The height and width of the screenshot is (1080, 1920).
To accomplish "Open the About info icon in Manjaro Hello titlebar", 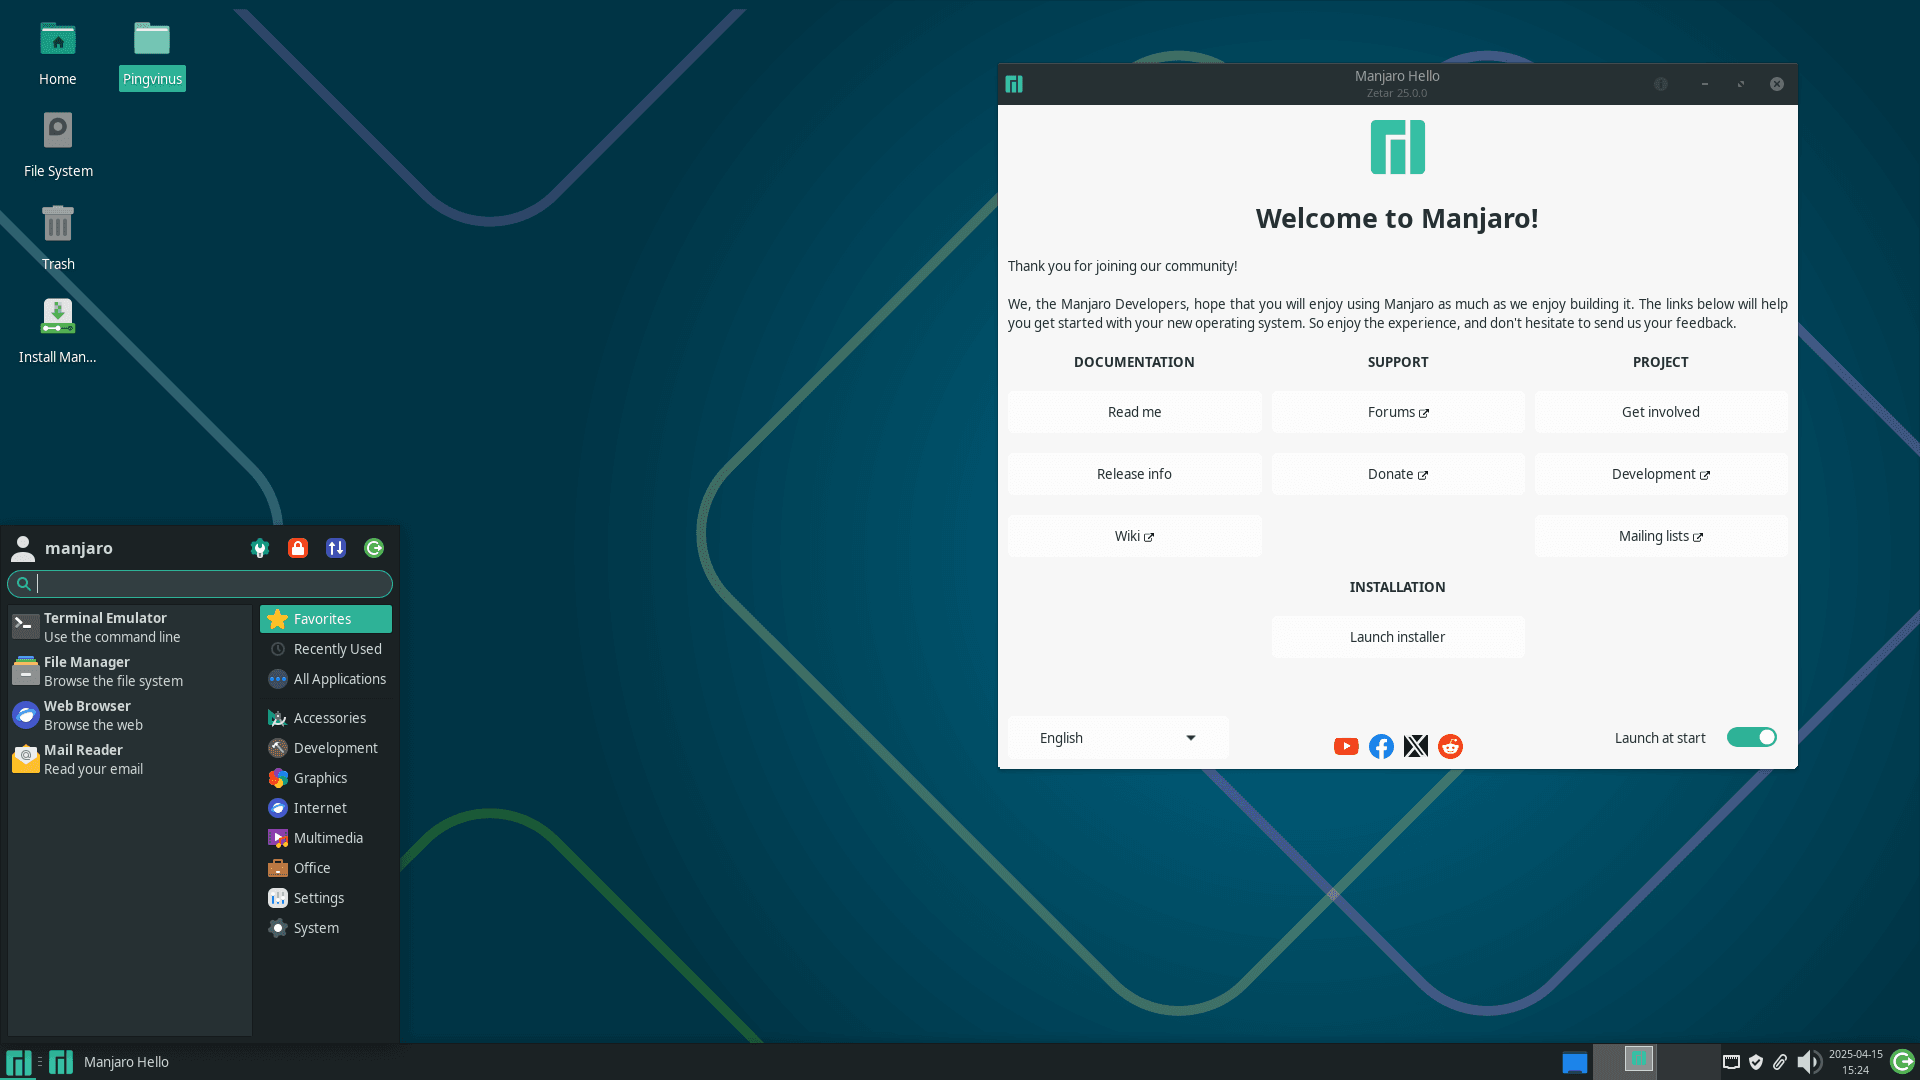I will [x=1661, y=84].
